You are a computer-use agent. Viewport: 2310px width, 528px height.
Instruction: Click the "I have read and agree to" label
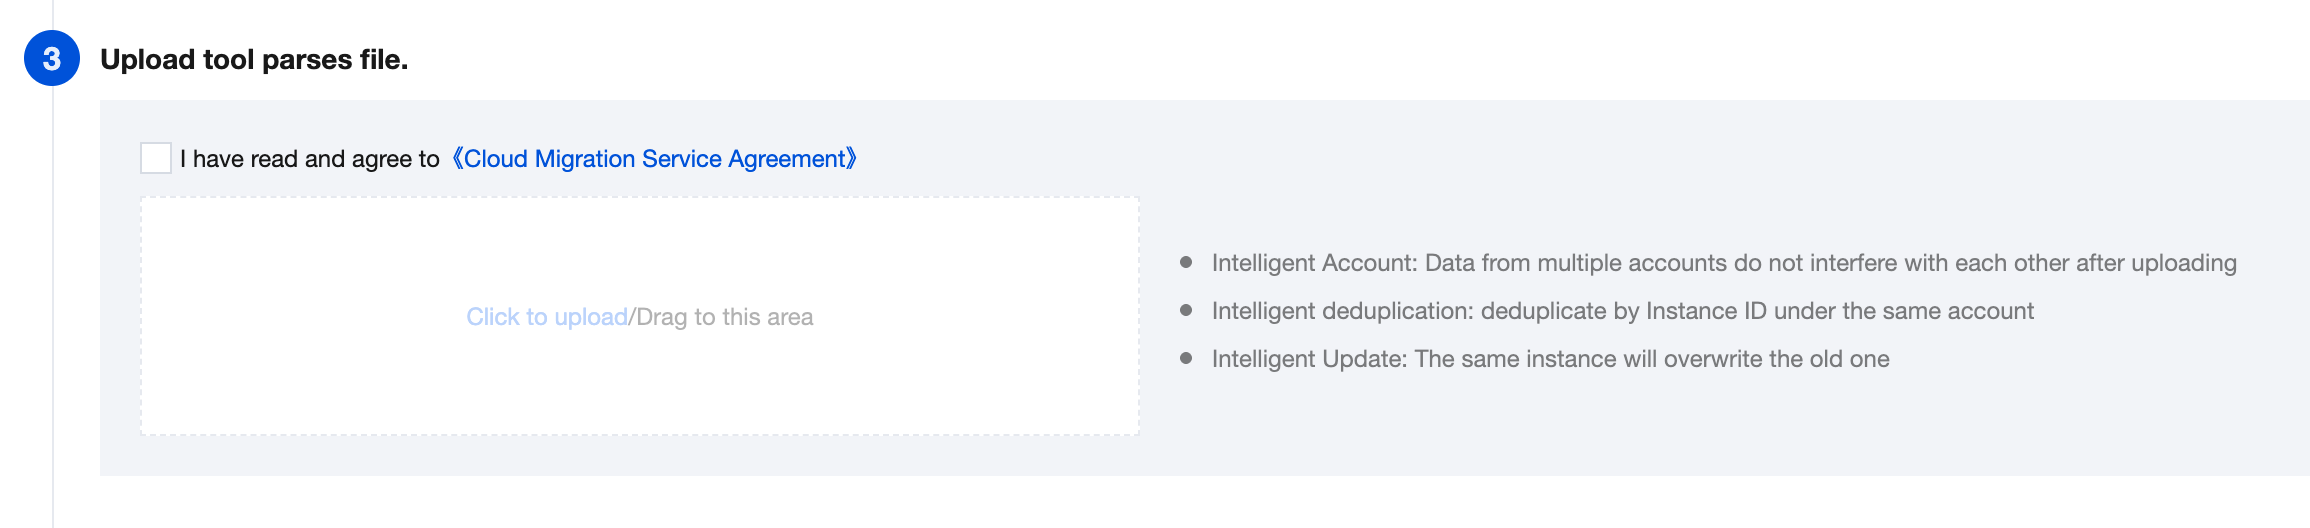[310, 159]
